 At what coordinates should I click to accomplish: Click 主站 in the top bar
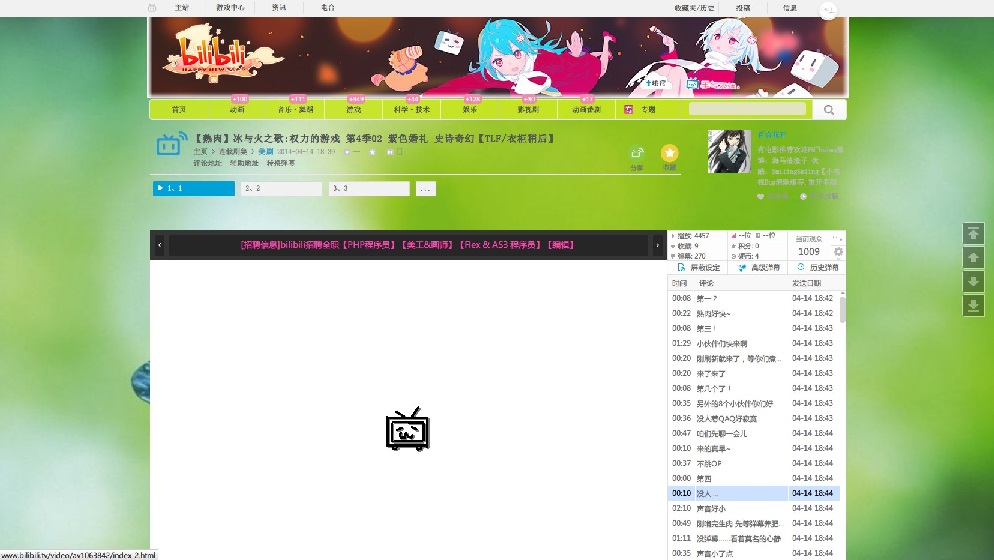click(x=182, y=8)
